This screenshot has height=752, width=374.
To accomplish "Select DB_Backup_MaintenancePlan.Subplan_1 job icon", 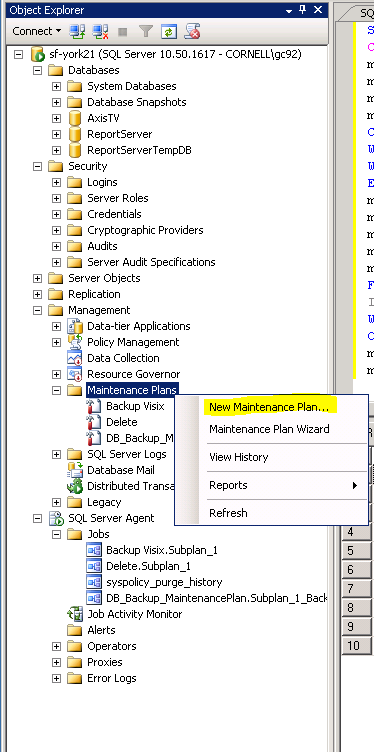I will (94, 598).
